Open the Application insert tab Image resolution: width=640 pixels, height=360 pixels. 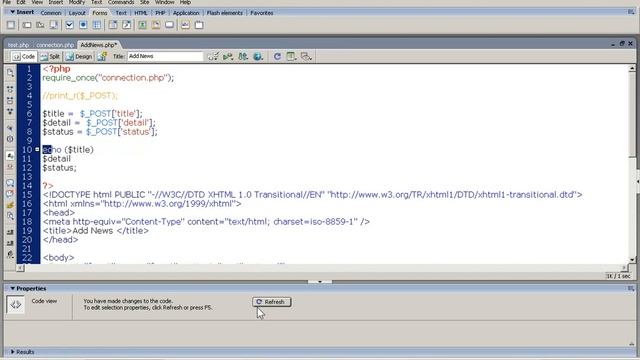click(x=186, y=13)
